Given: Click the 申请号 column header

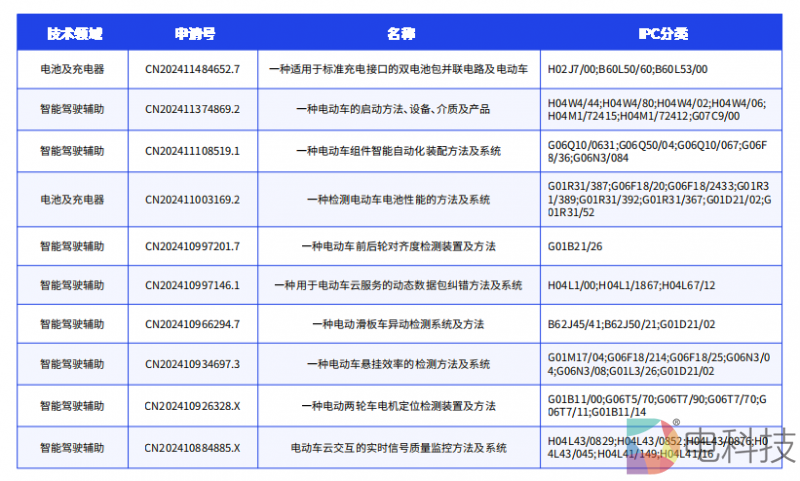Looking at the screenshot, I should click(x=194, y=33).
